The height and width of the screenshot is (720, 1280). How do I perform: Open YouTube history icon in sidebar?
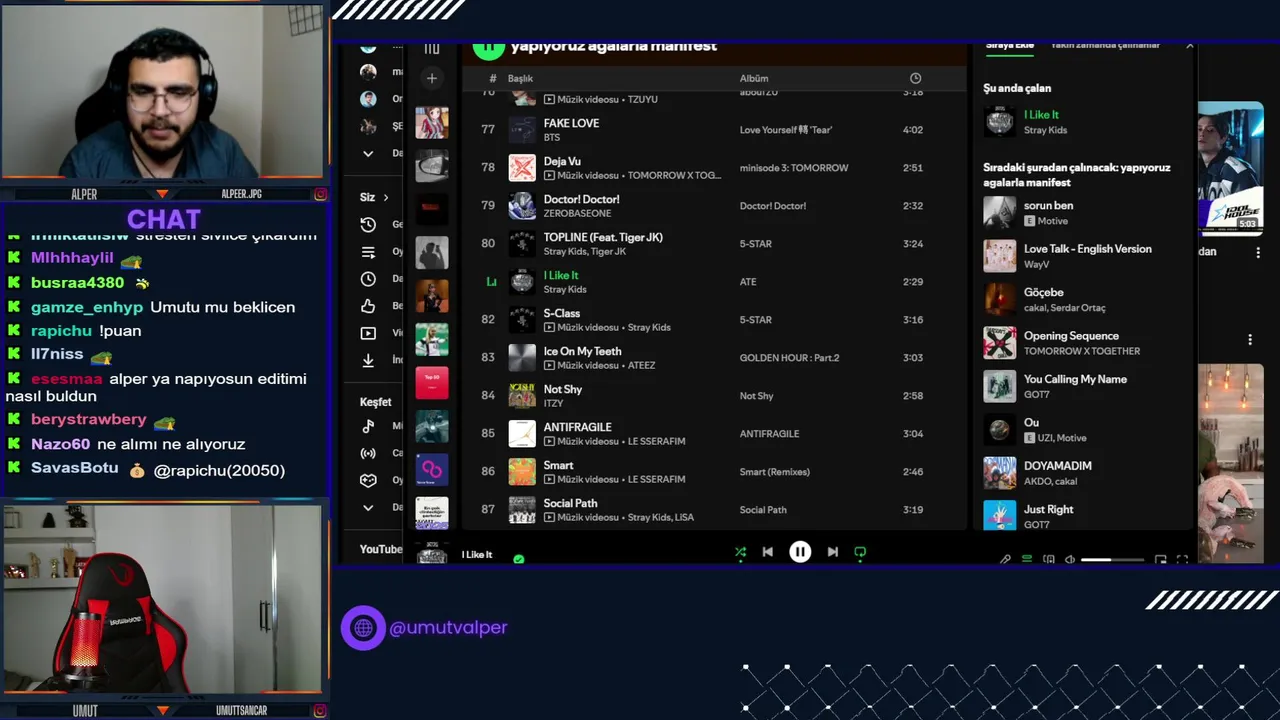368,225
